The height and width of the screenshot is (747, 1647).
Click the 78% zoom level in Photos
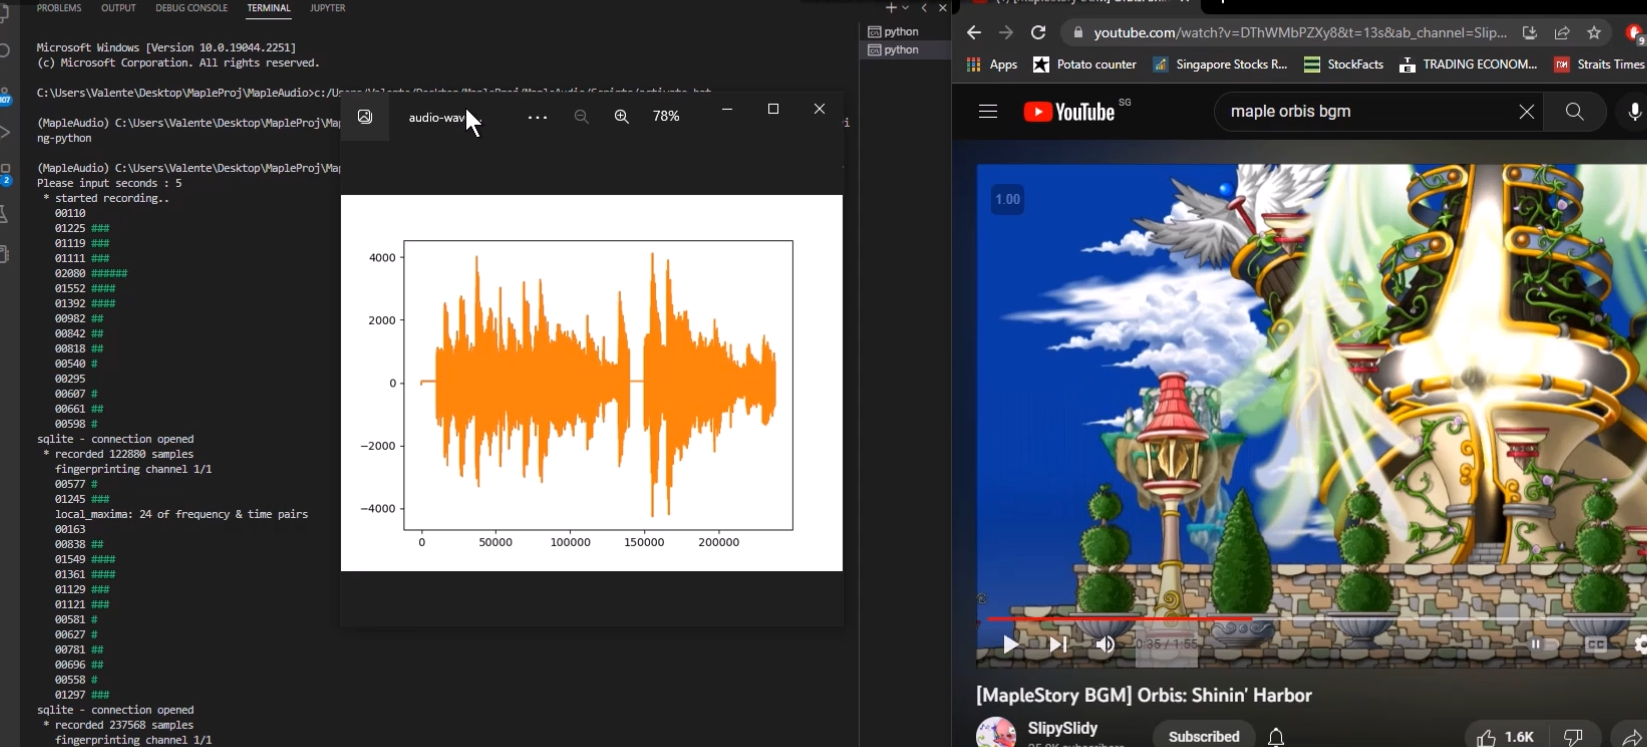pos(666,117)
